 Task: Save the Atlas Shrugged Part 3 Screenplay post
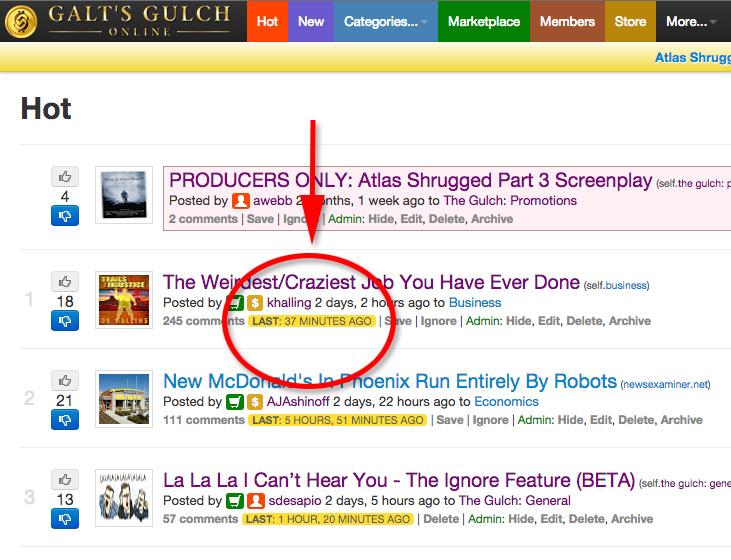[260, 219]
